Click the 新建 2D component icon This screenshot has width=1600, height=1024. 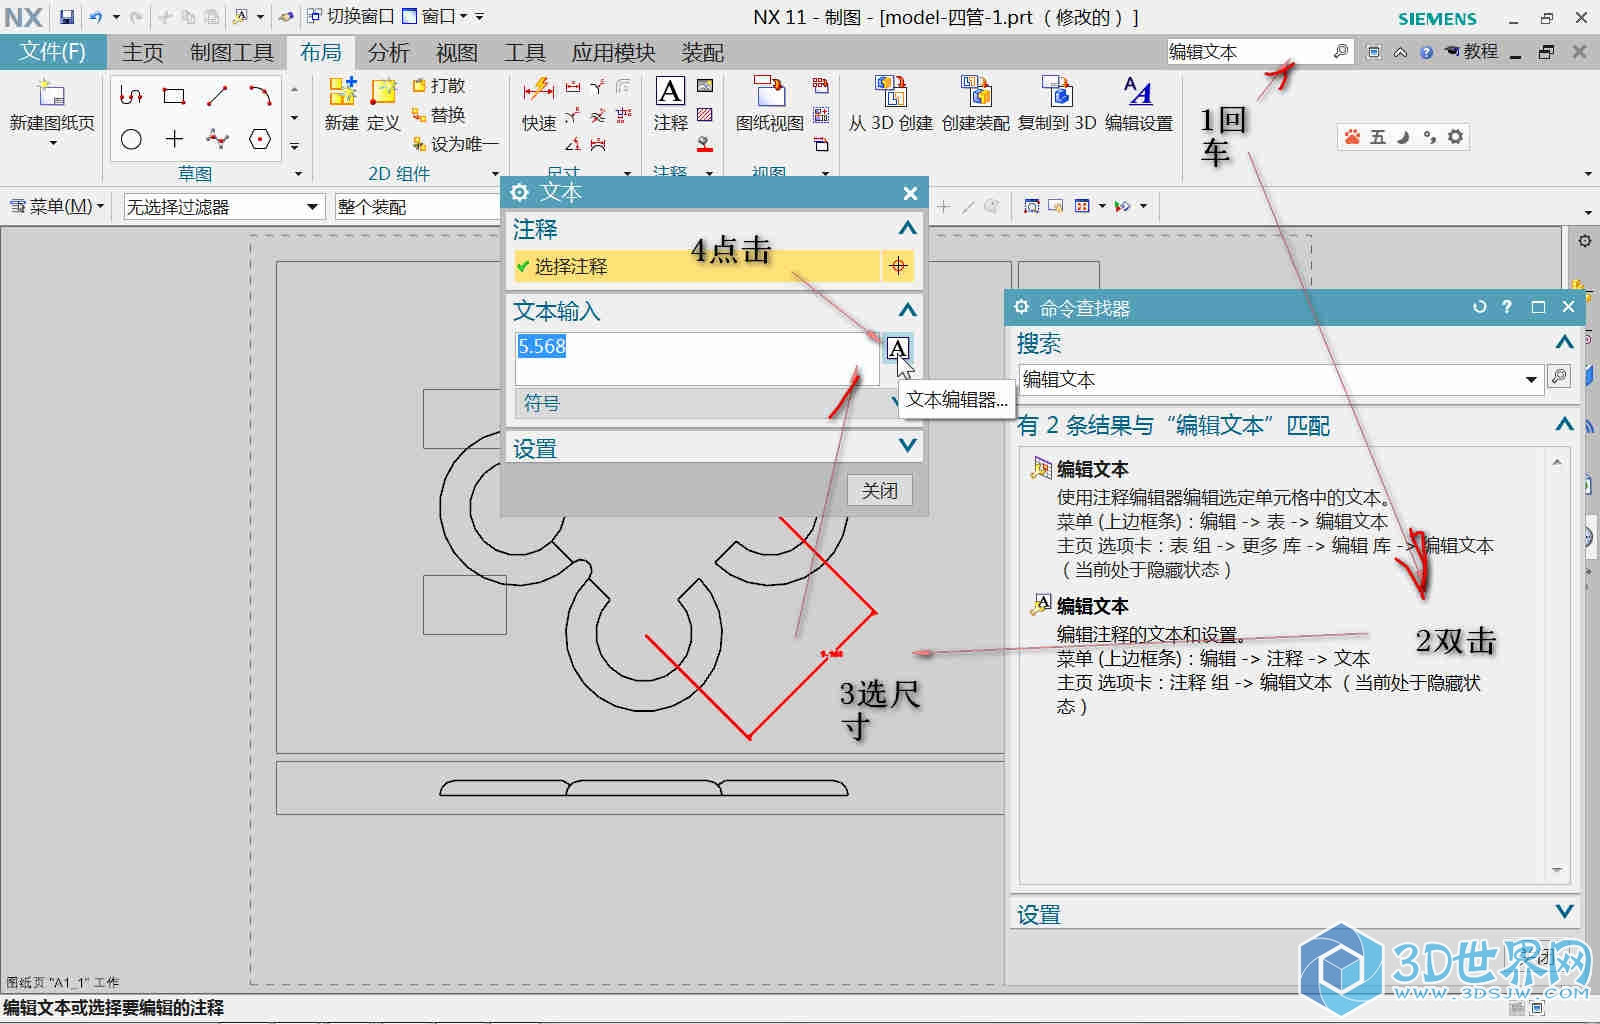coord(342,92)
